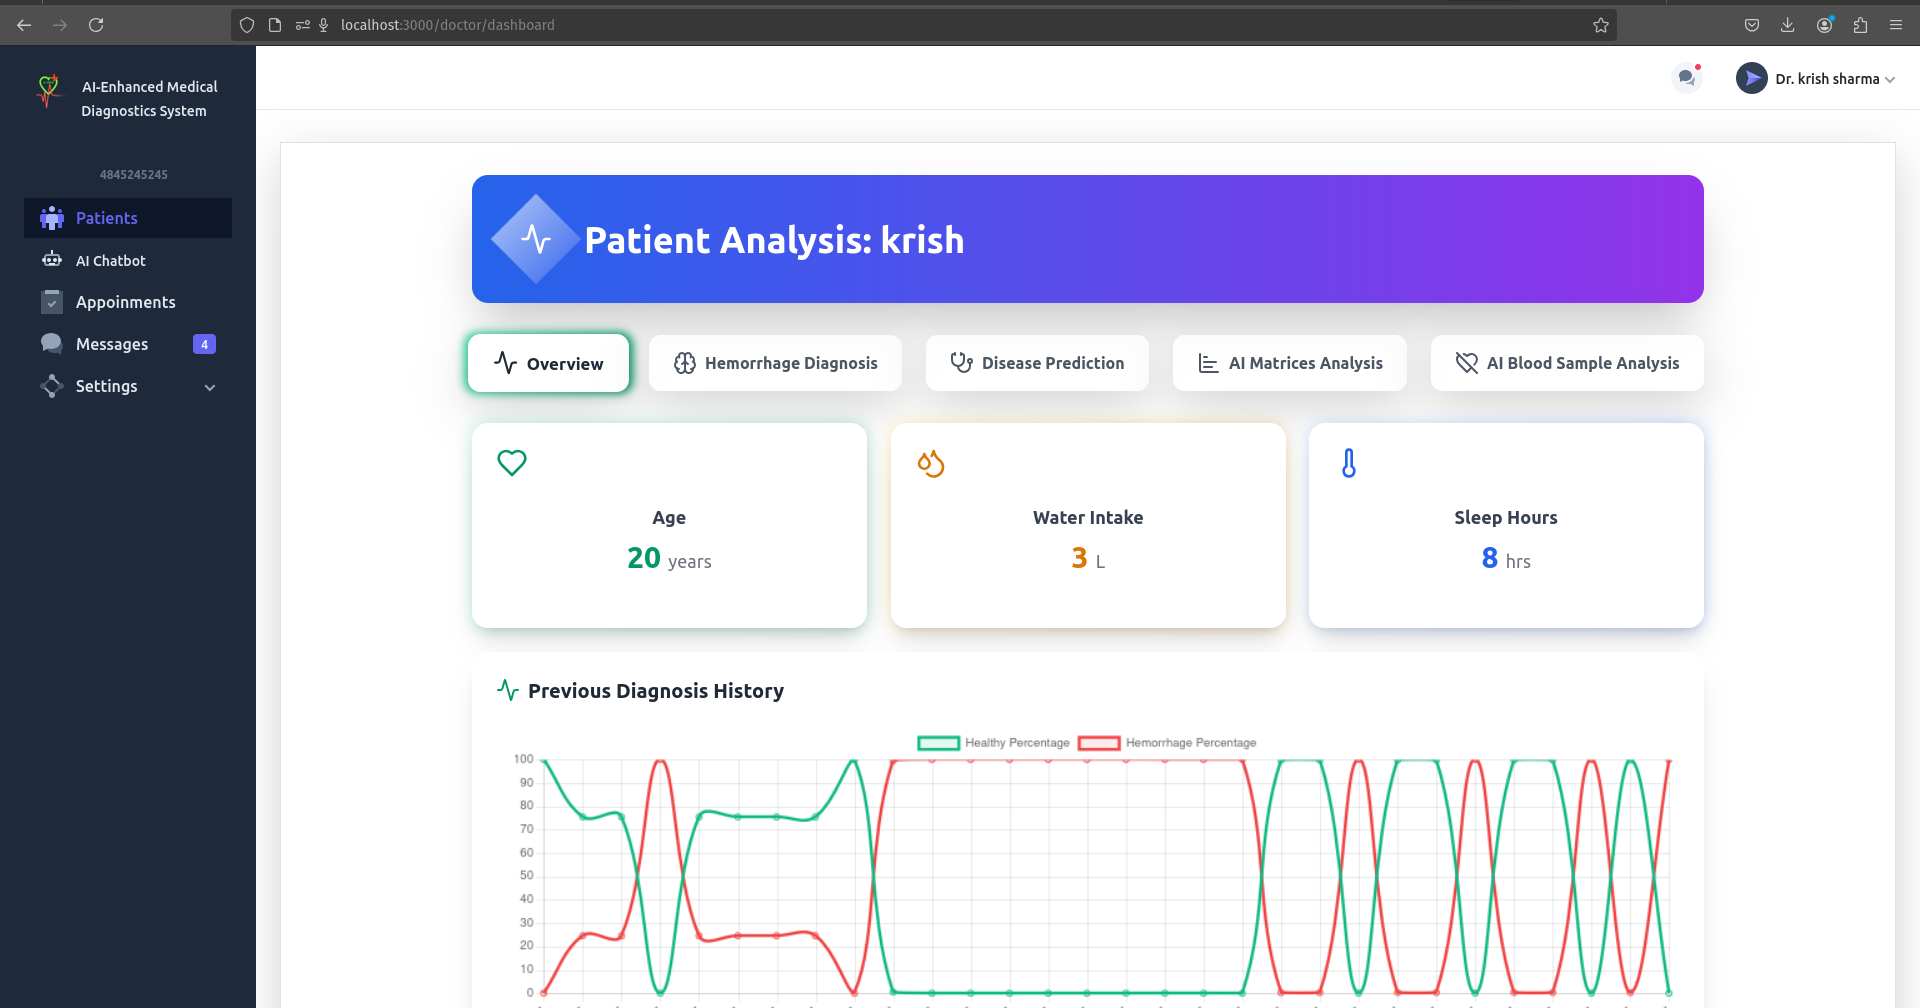Click the AI Chatbot robot icon
The width and height of the screenshot is (1920, 1008).
[52, 260]
